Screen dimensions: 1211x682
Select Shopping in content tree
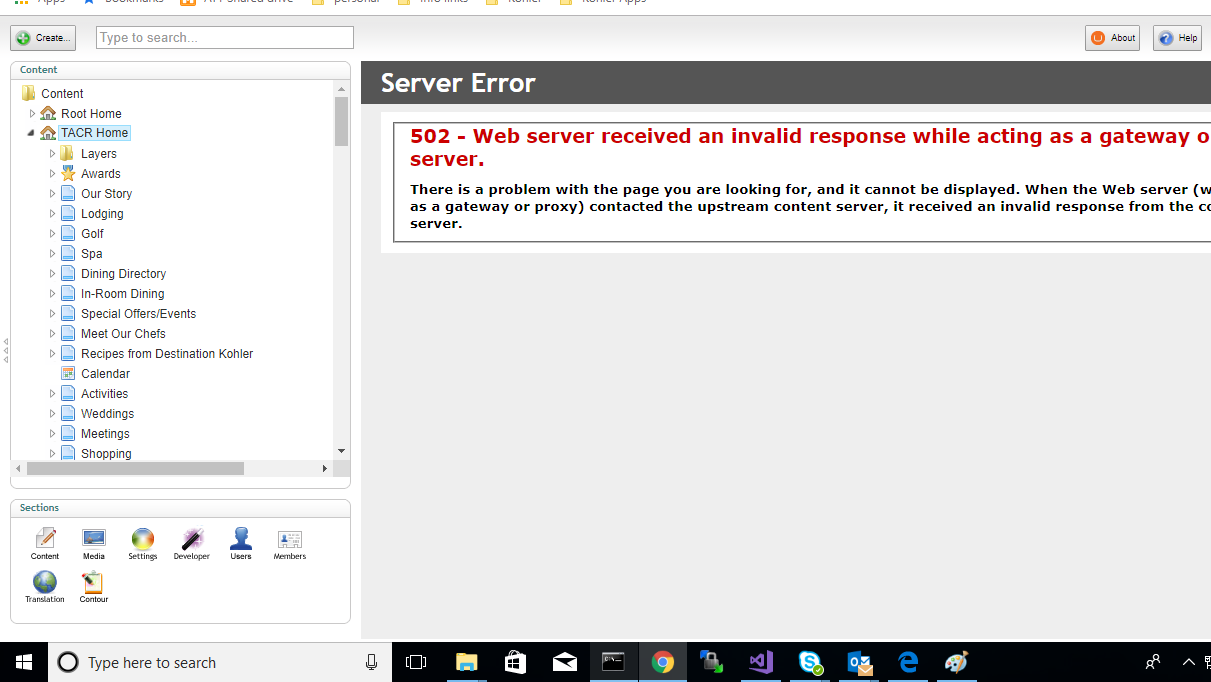tap(106, 453)
